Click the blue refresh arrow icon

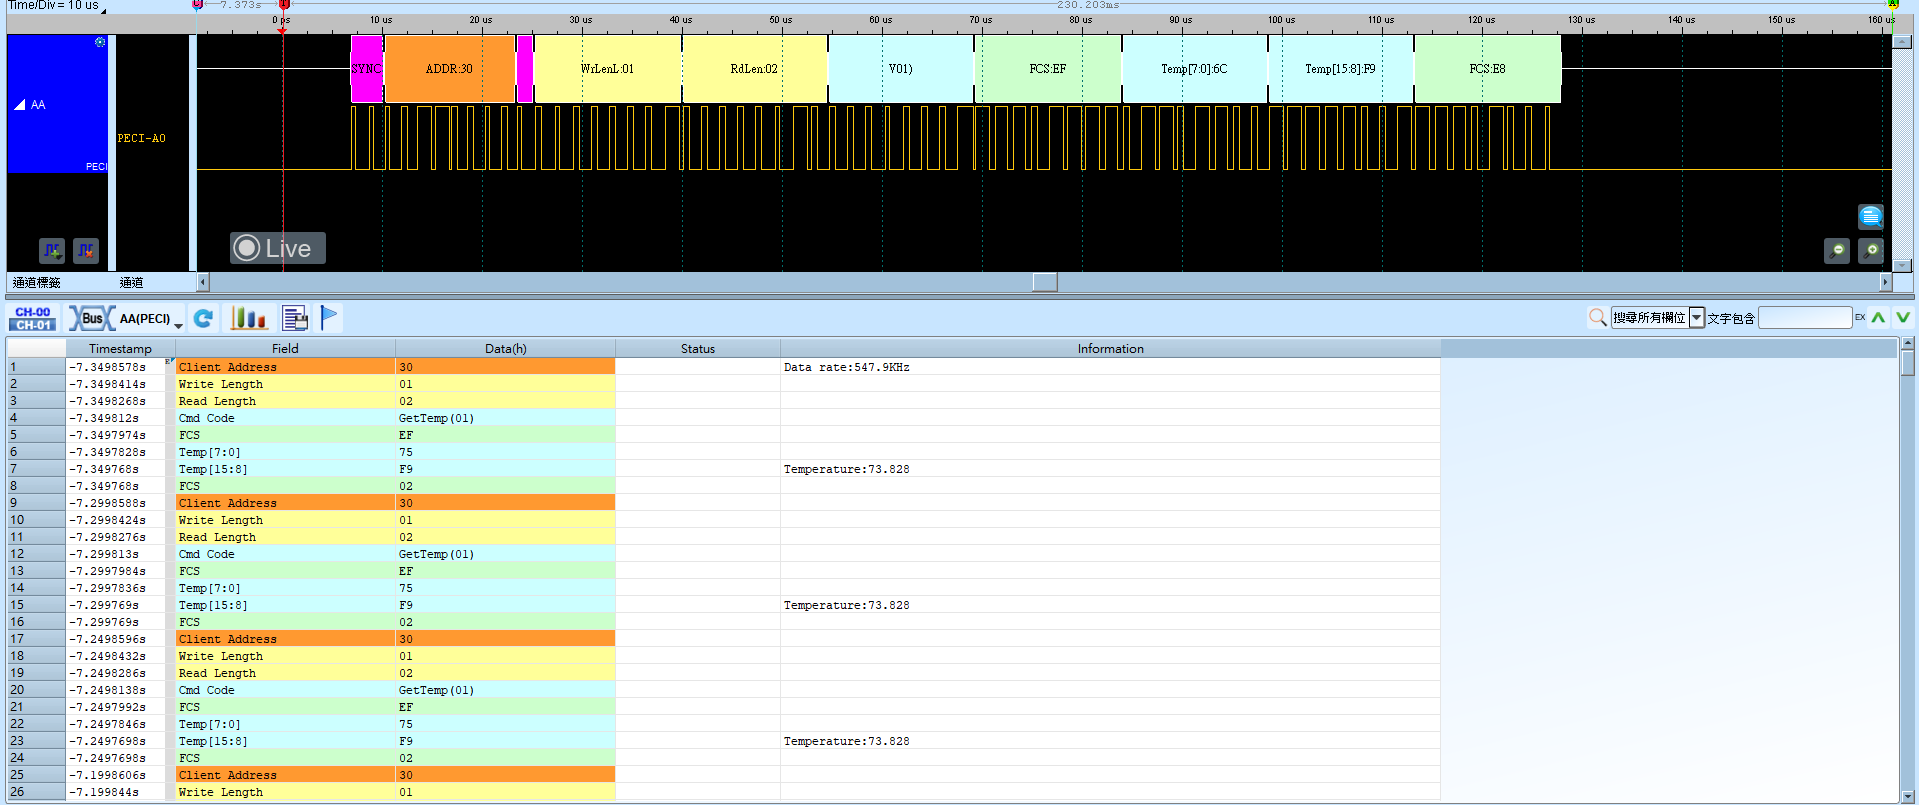click(204, 318)
